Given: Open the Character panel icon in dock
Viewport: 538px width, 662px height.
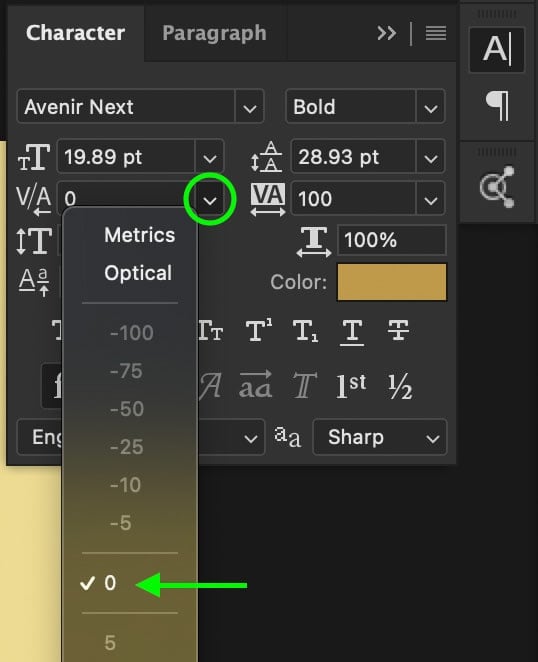Looking at the screenshot, I should [x=497, y=49].
